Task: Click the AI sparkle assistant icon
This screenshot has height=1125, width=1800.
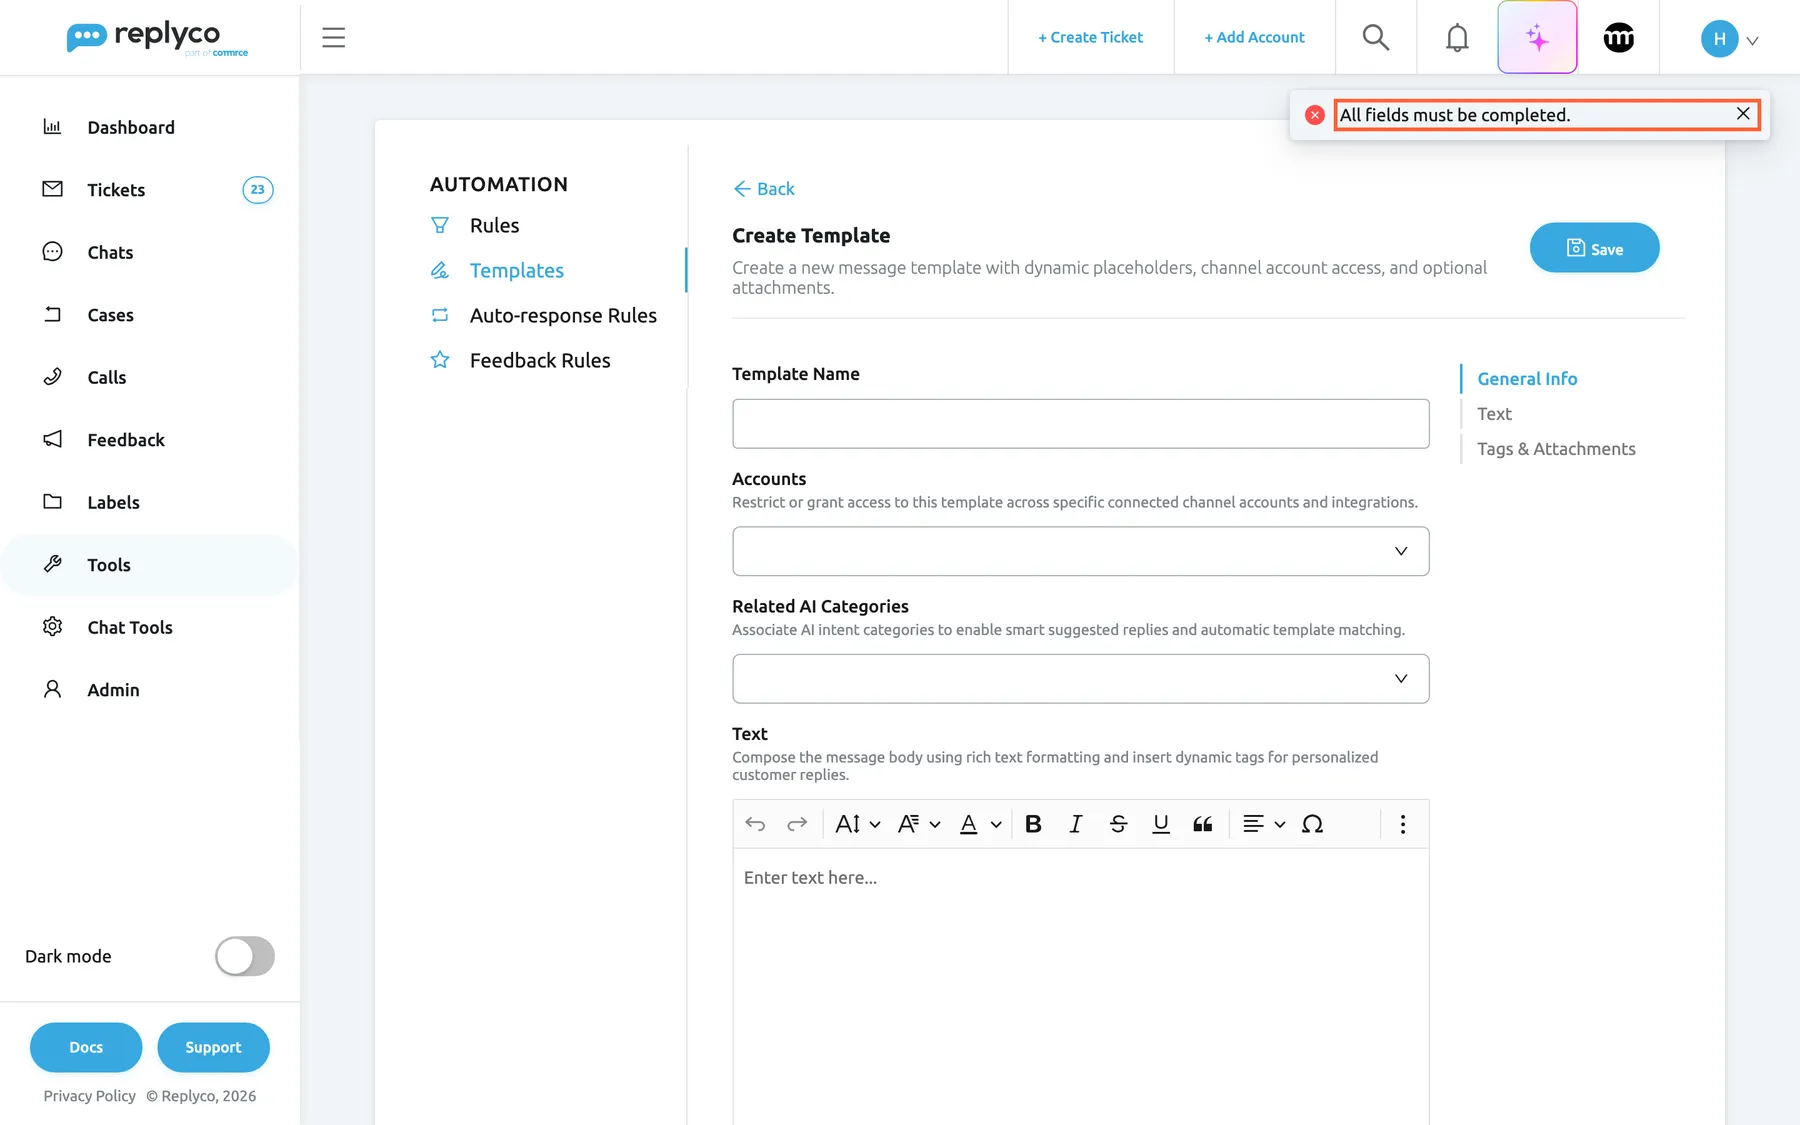Action: tap(1537, 38)
